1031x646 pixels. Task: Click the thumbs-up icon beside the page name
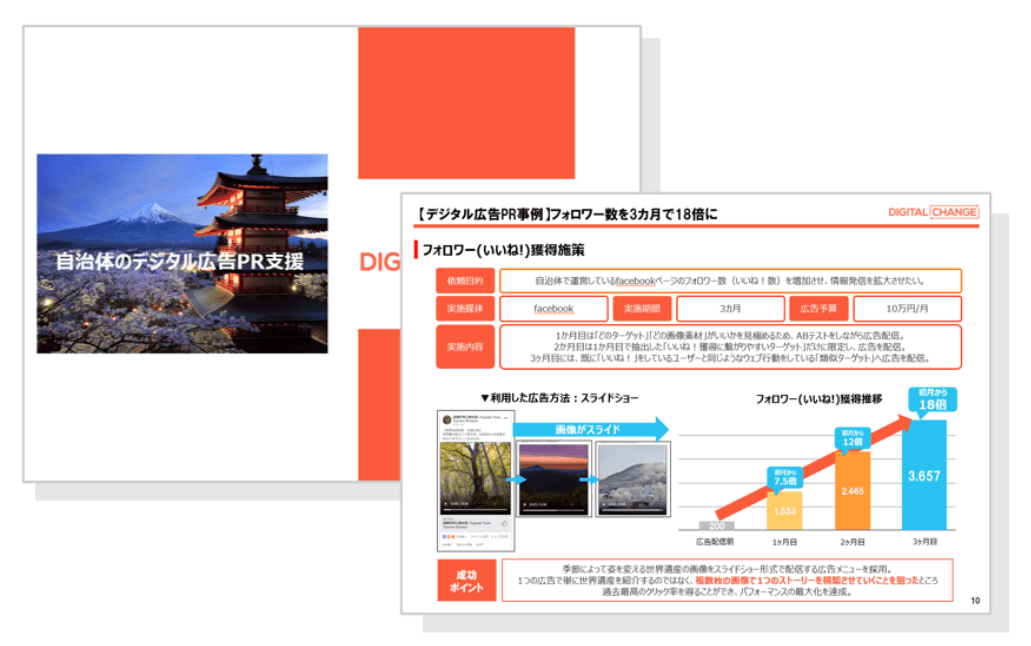(504, 521)
